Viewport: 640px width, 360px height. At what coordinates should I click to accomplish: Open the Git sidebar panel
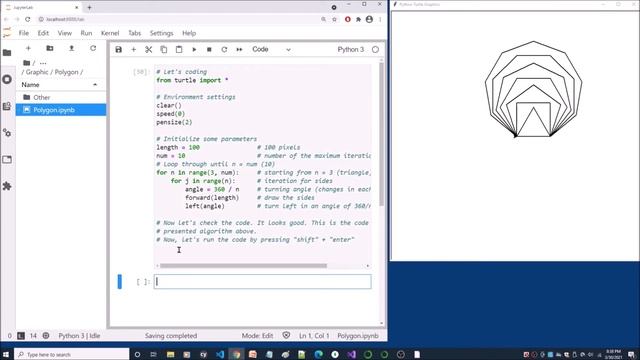pyautogui.click(x=7, y=106)
